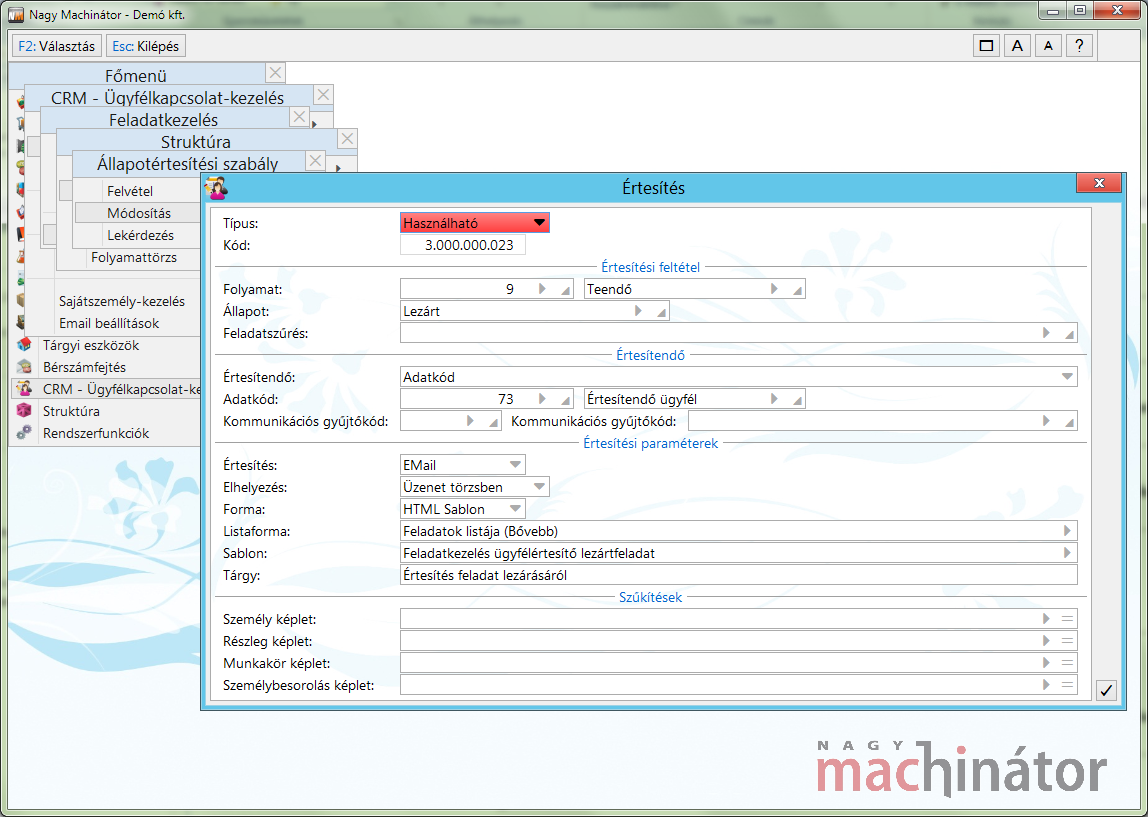Open the Értesítés EMail dropdown
The image size is (1148, 817).
click(x=515, y=465)
